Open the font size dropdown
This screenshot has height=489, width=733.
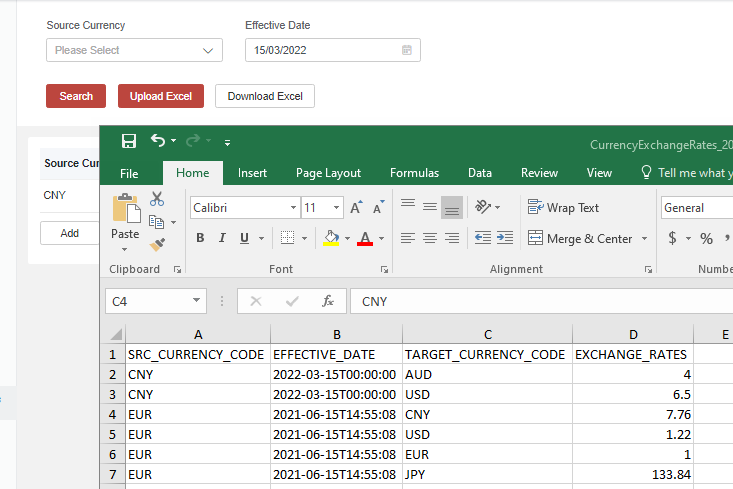pos(336,208)
